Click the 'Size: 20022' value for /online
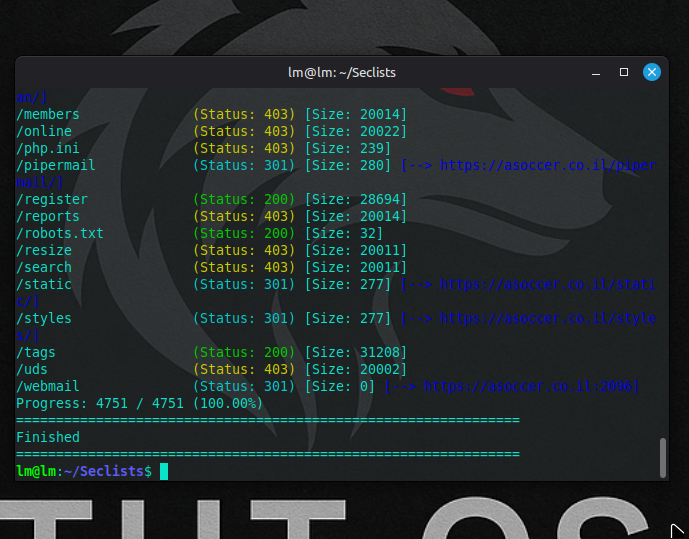 pos(356,131)
